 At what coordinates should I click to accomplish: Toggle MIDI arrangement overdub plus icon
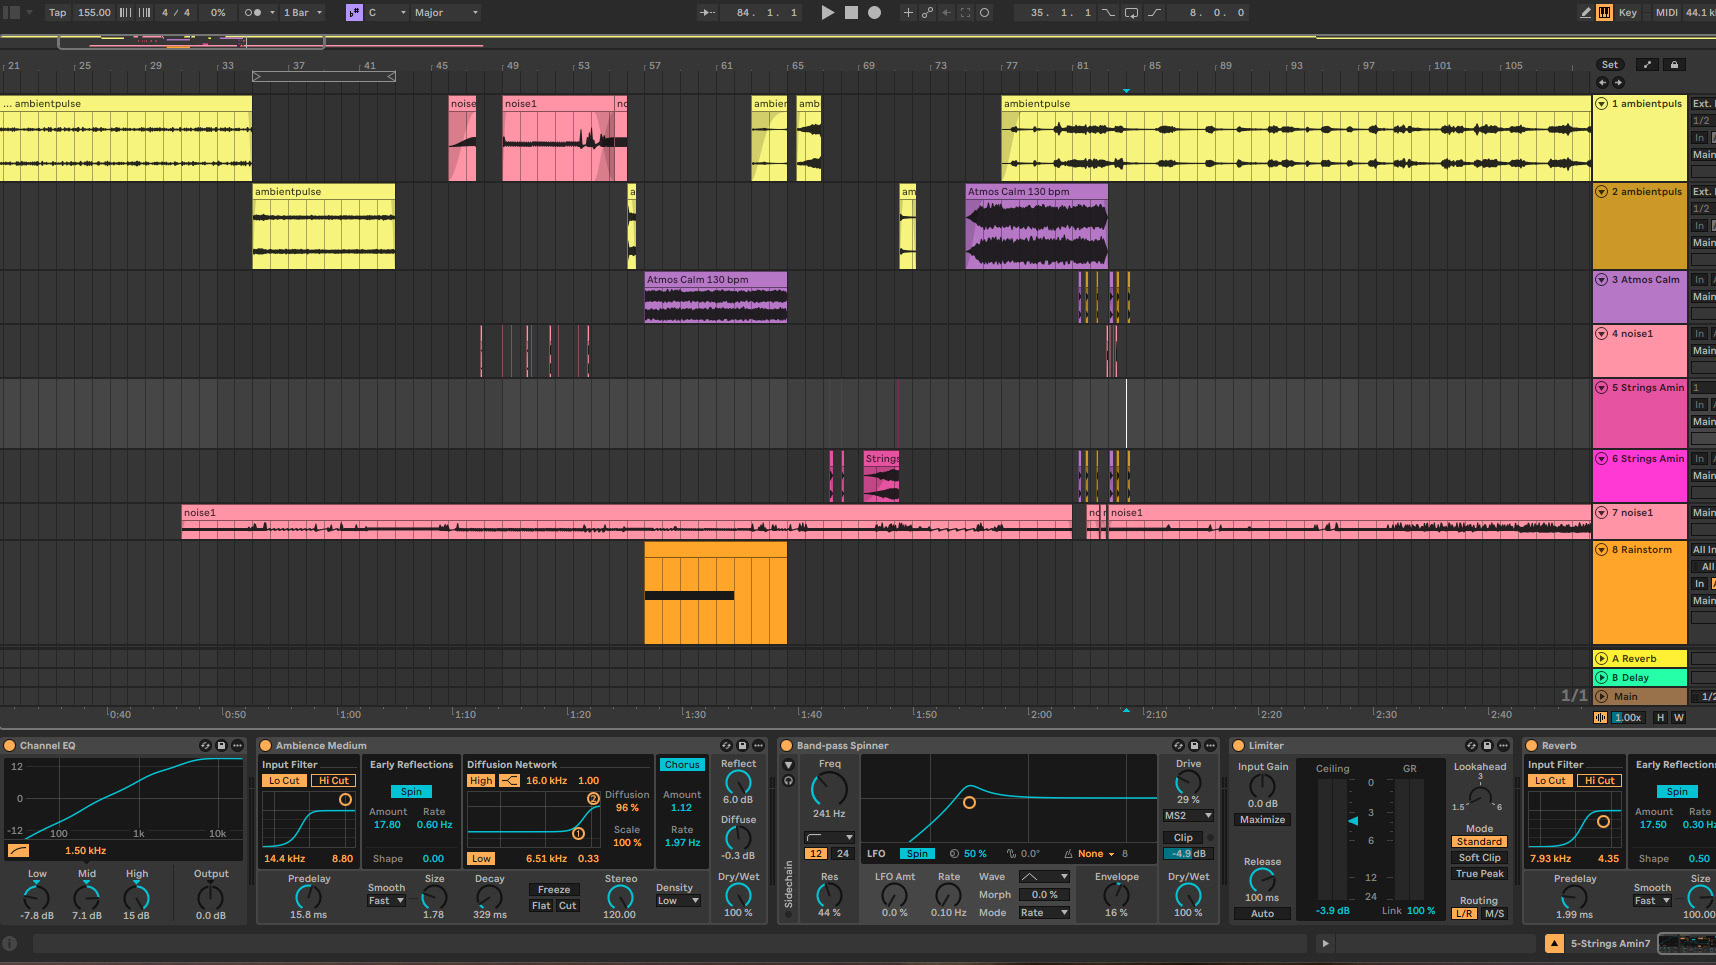908,13
